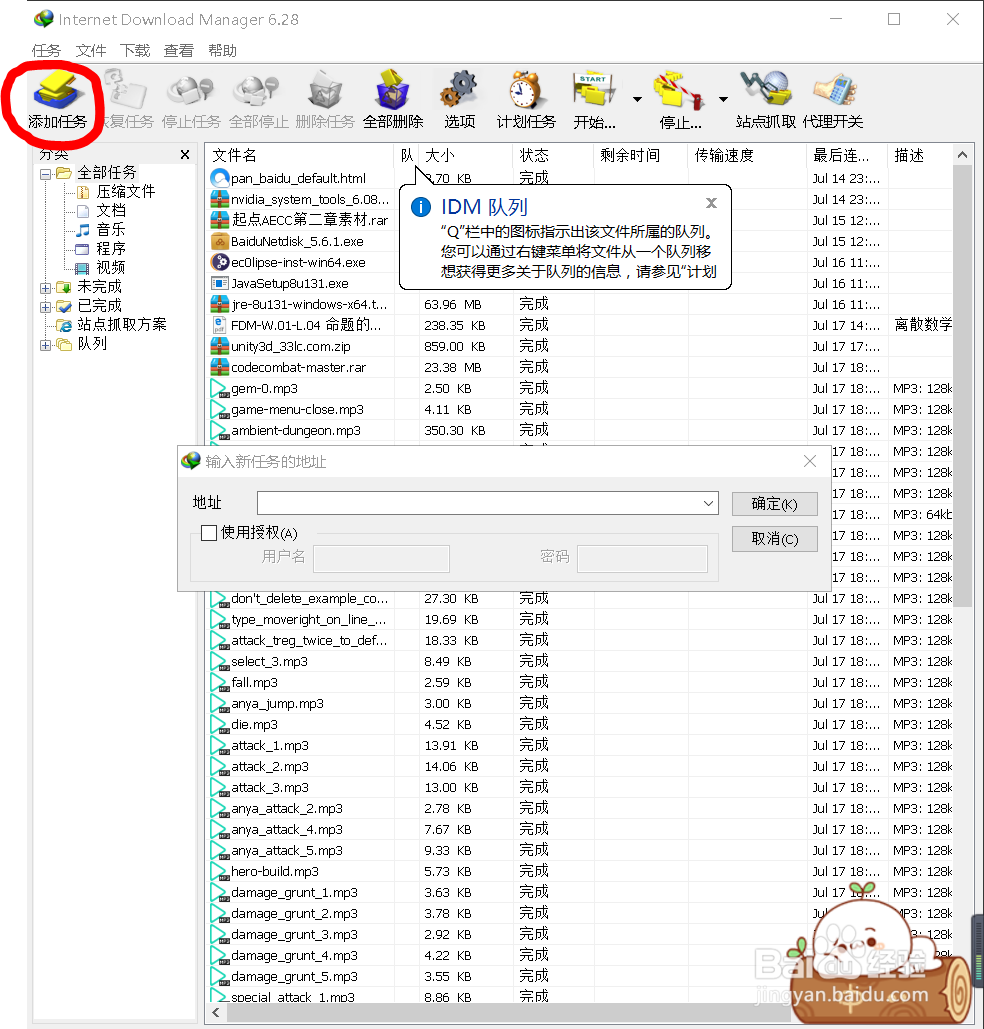Select the jre-8u131-windows-x64 row
Screen dimensions: 984x1029
580,304
